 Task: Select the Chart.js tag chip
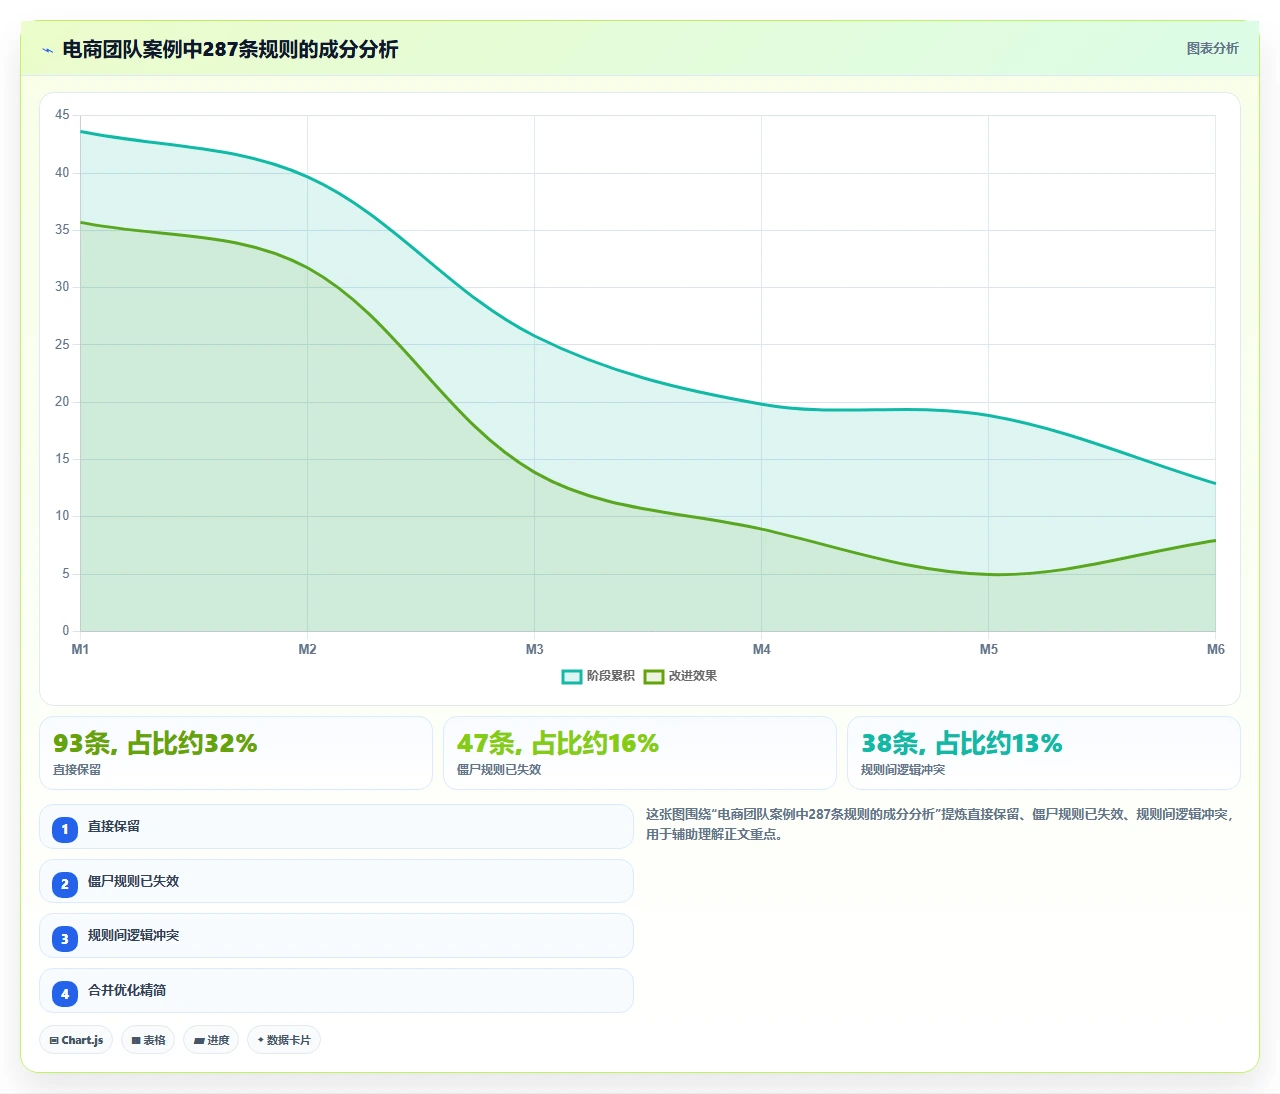(x=76, y=1040)
